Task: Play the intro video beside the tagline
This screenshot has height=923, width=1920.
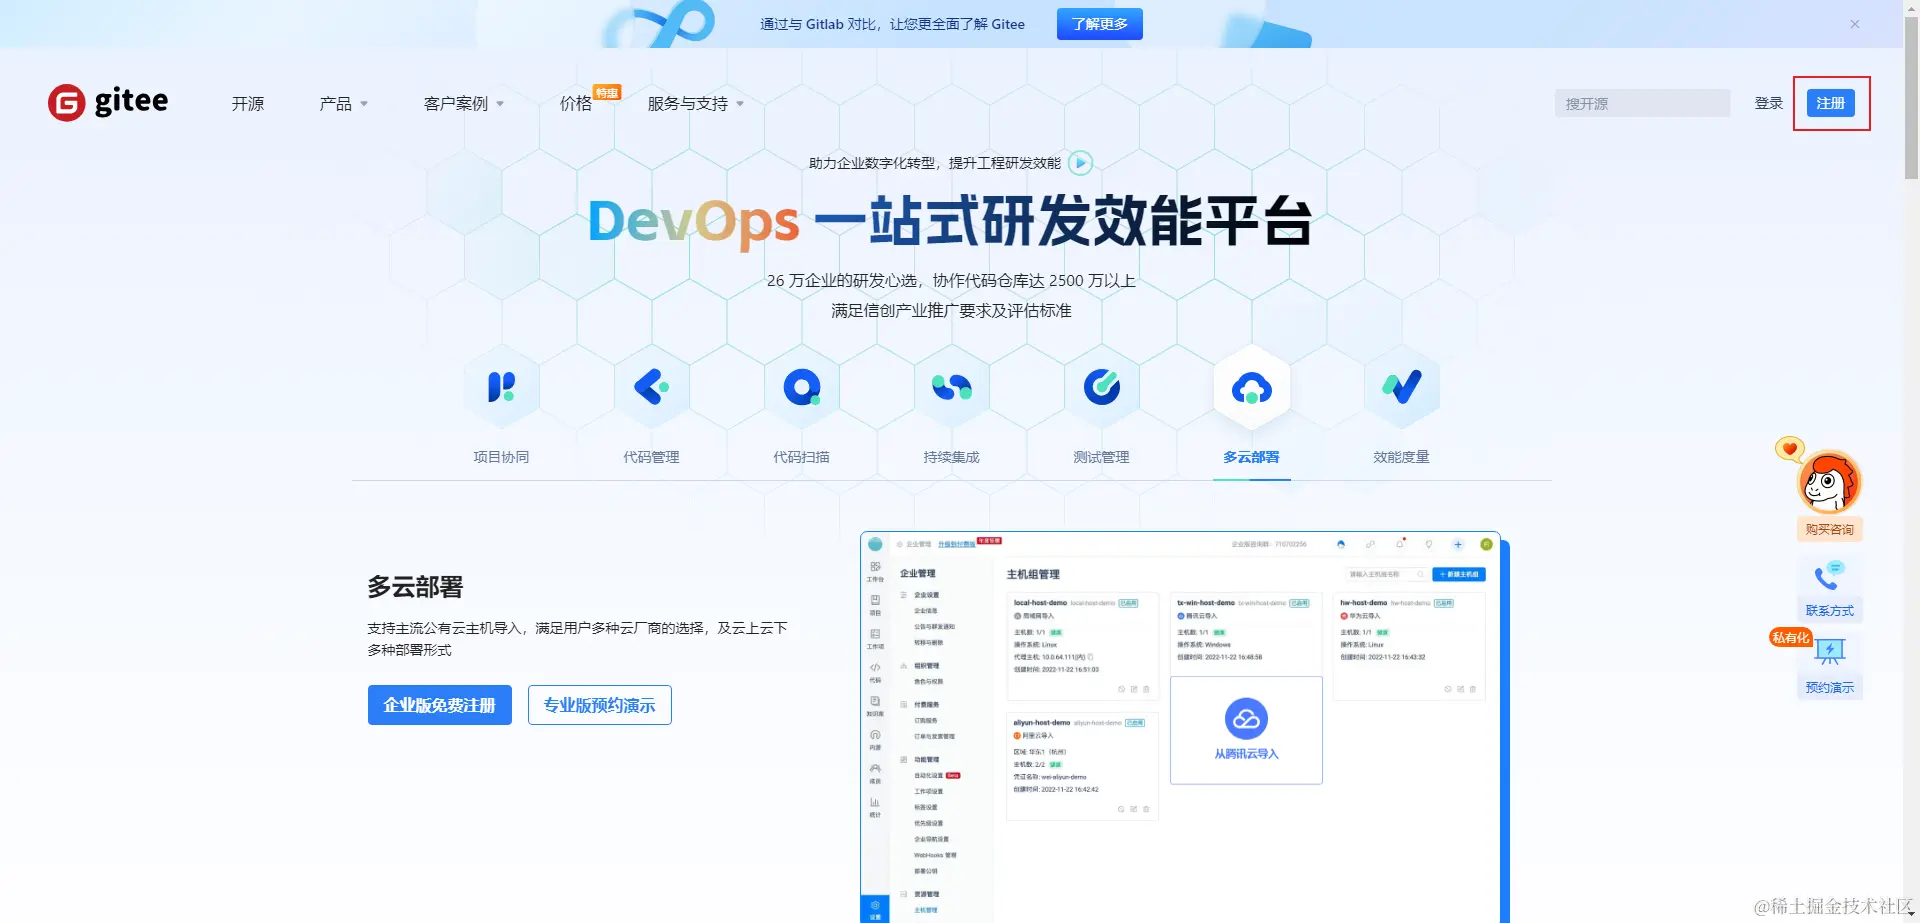Action: (1080, 162)
